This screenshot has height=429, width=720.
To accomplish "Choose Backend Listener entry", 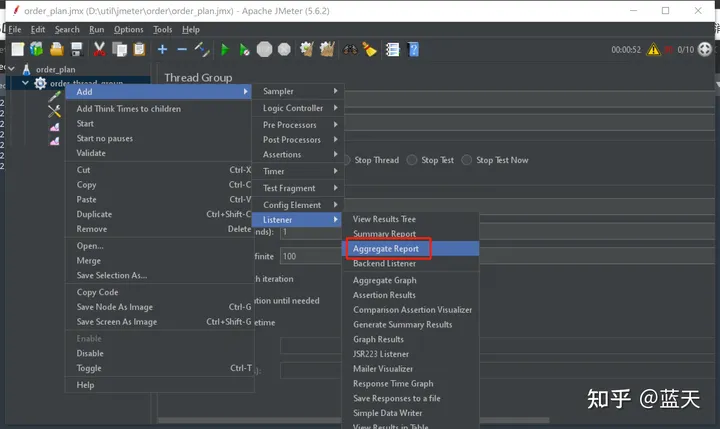I will pos(411,263).
